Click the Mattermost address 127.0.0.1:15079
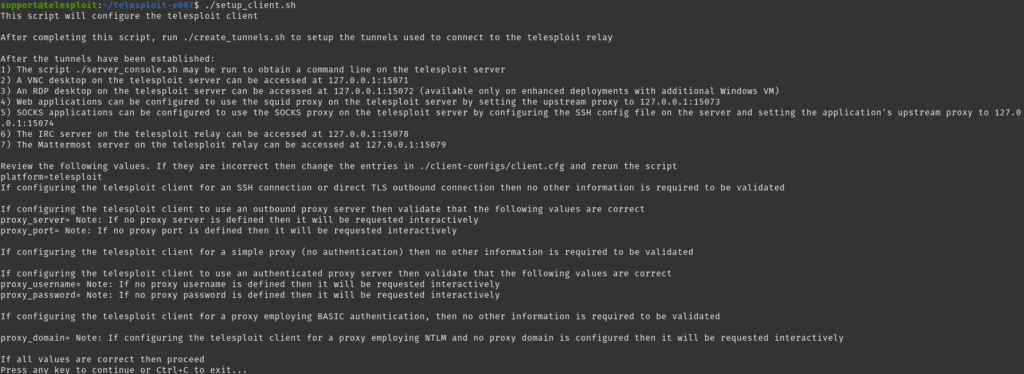This screenshot has width=1024, height=374. pos(404,144)
